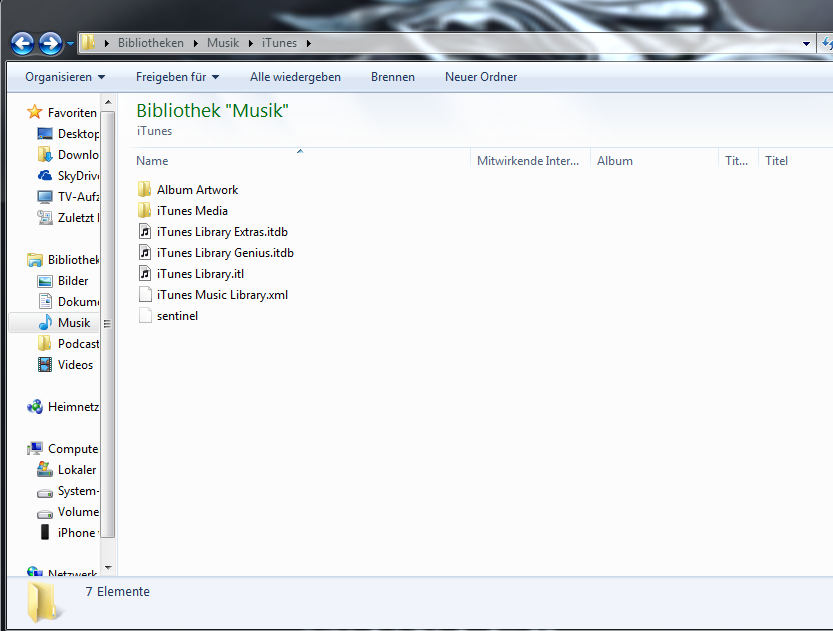The image size is (833, 631).
Task: Expand the arrow between Musik and iTunes
Action: click(251, 43)
